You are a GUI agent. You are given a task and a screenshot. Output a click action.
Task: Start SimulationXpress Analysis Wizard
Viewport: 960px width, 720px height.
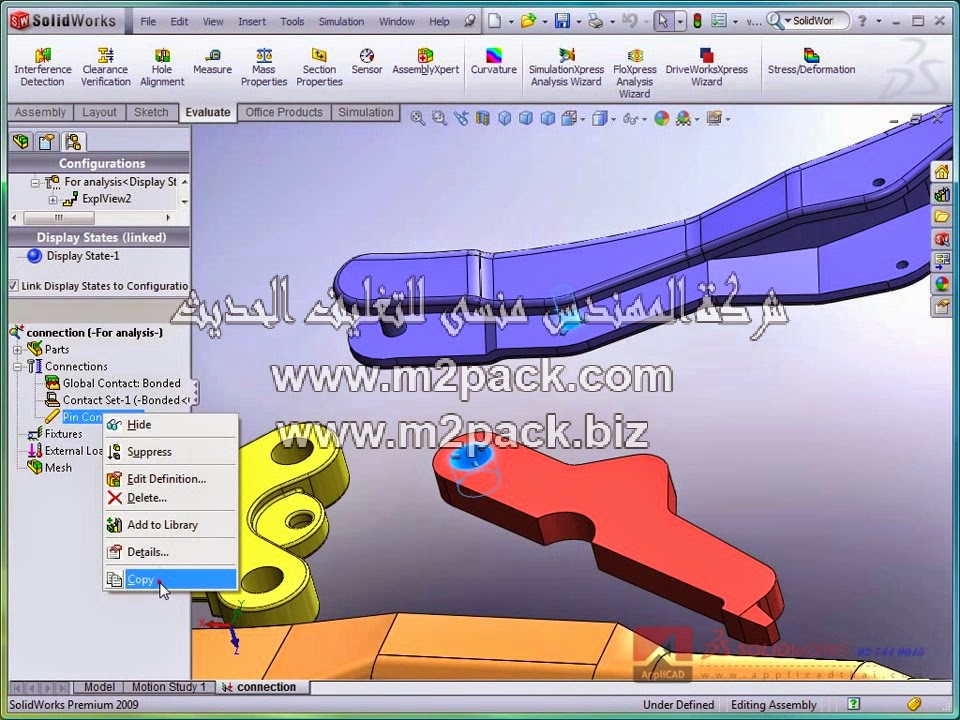click(566, 67)
